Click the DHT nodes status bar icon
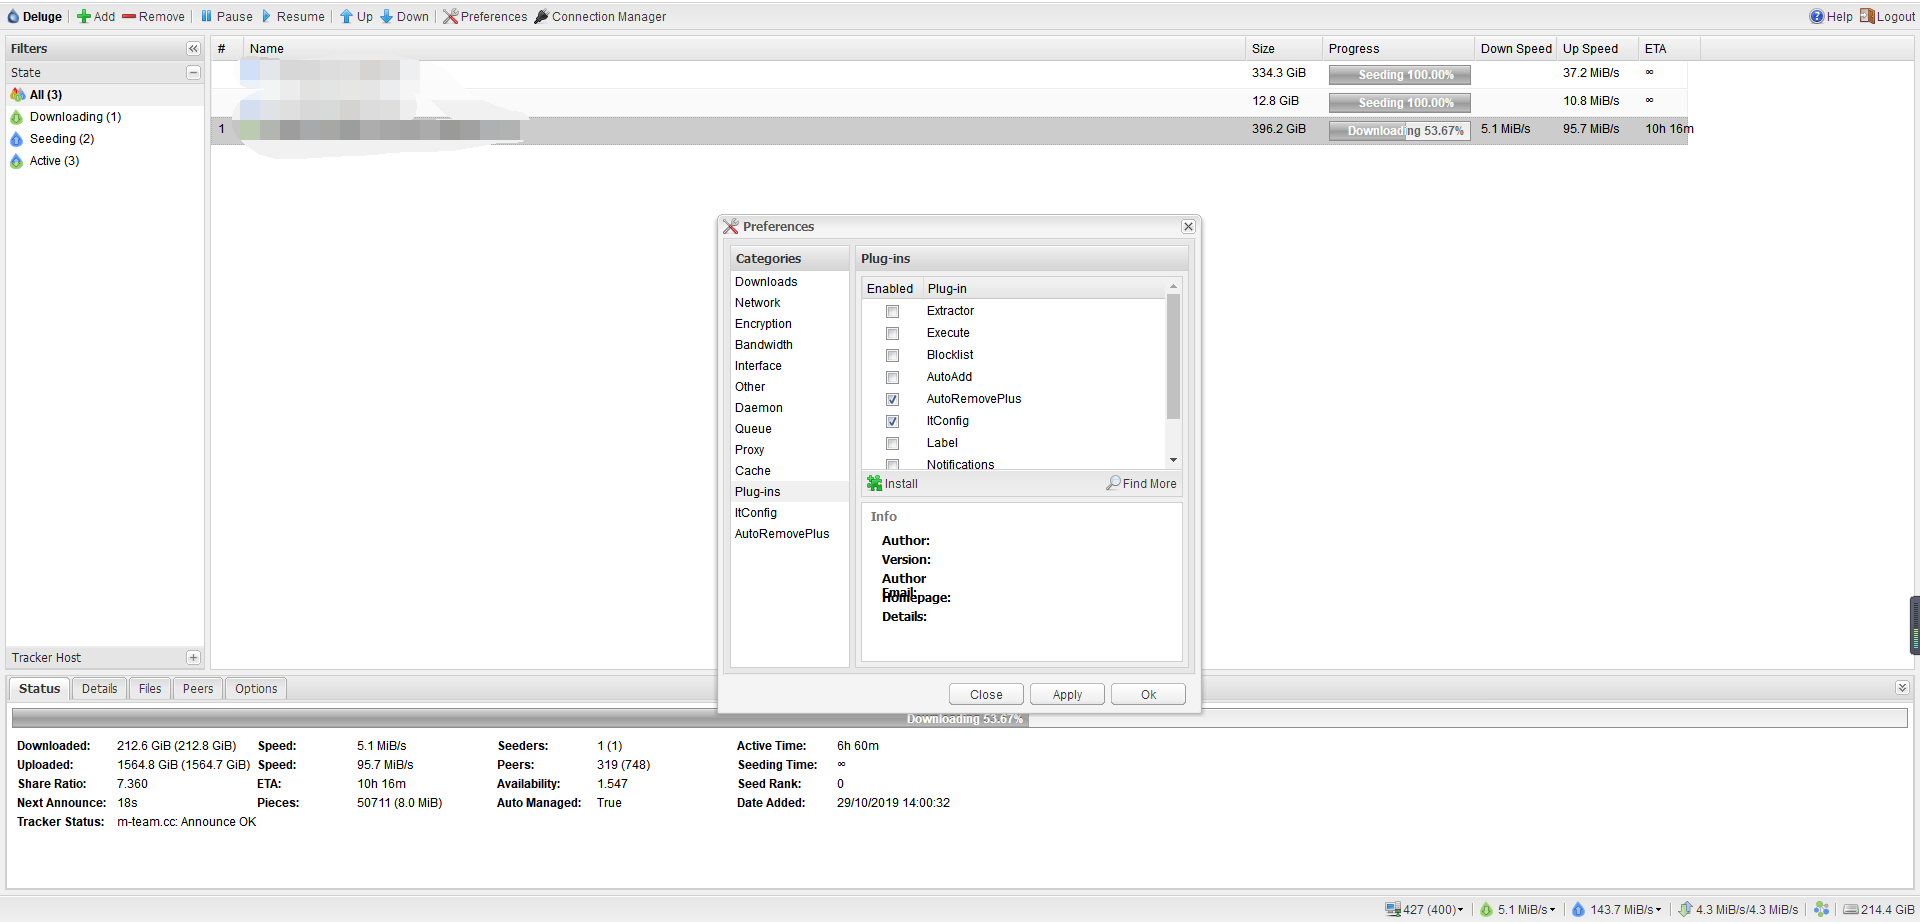 pos(1821,910)
